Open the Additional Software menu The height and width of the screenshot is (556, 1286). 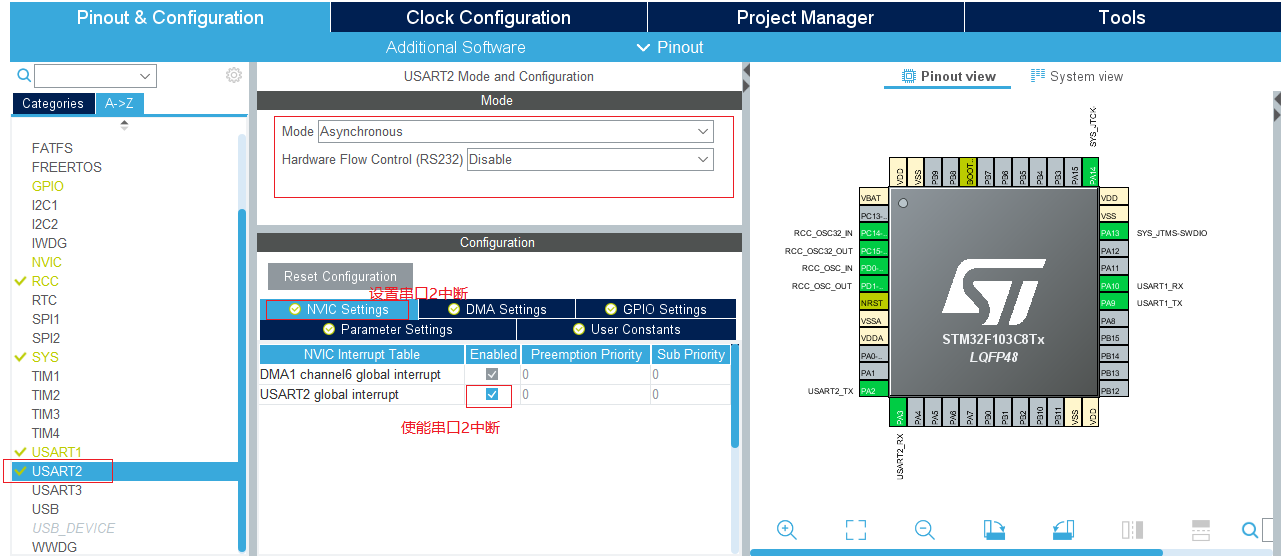click(456, 47)
